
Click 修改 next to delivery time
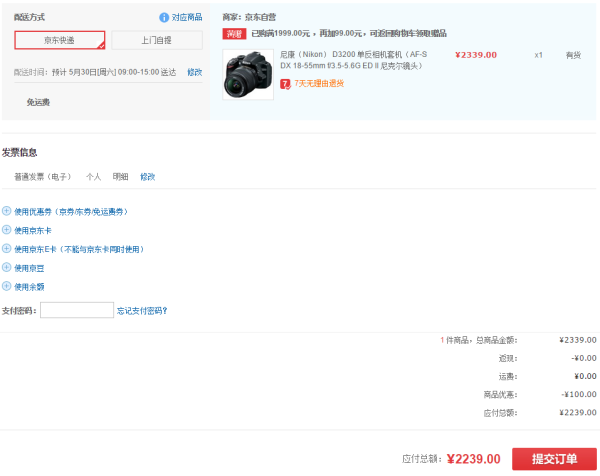pos(194,72)
